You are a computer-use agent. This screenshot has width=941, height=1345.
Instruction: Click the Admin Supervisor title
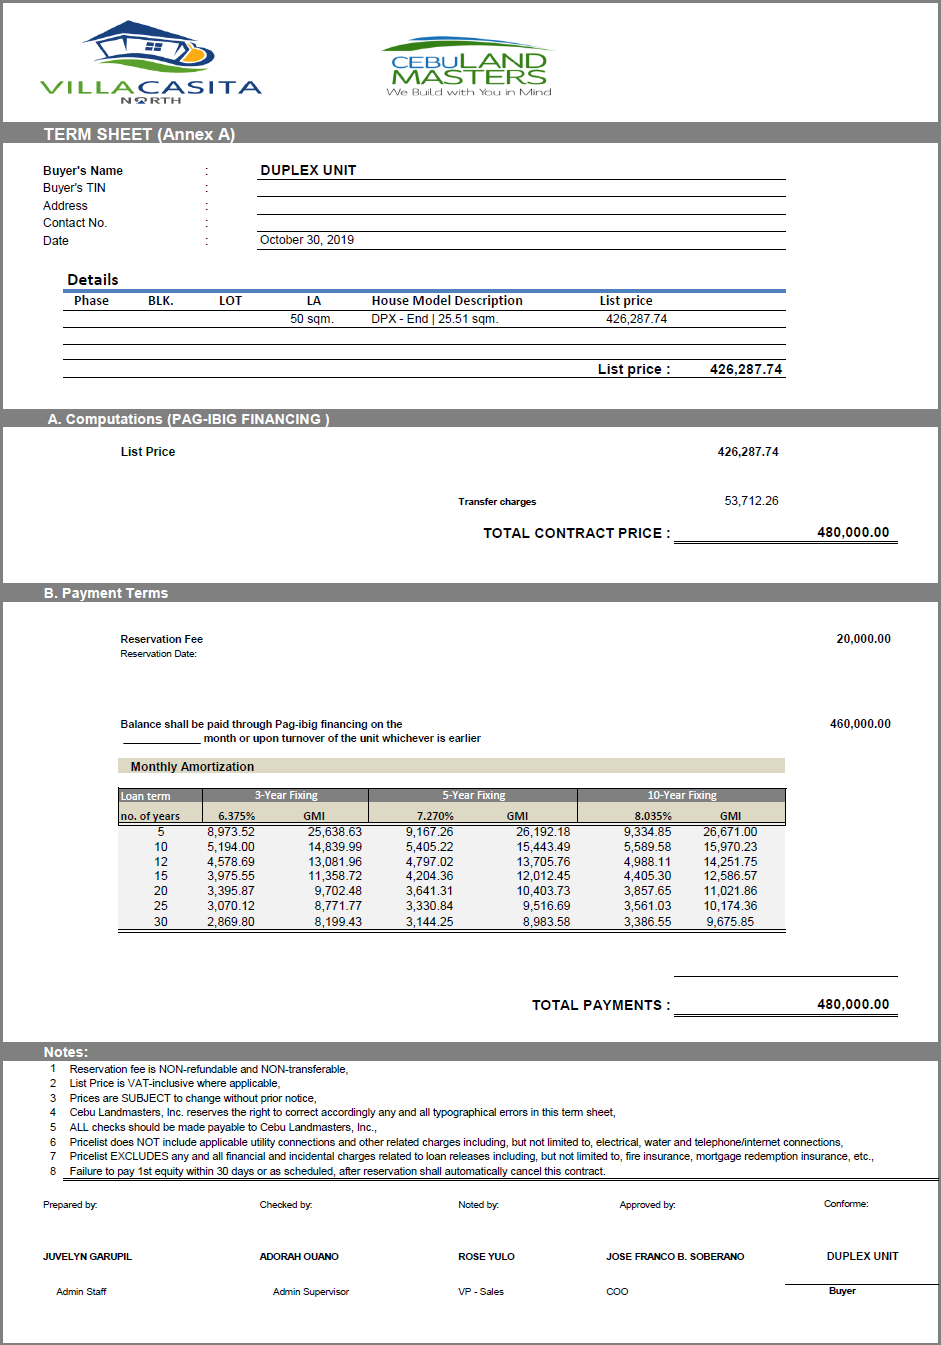tap(311, 1292)
